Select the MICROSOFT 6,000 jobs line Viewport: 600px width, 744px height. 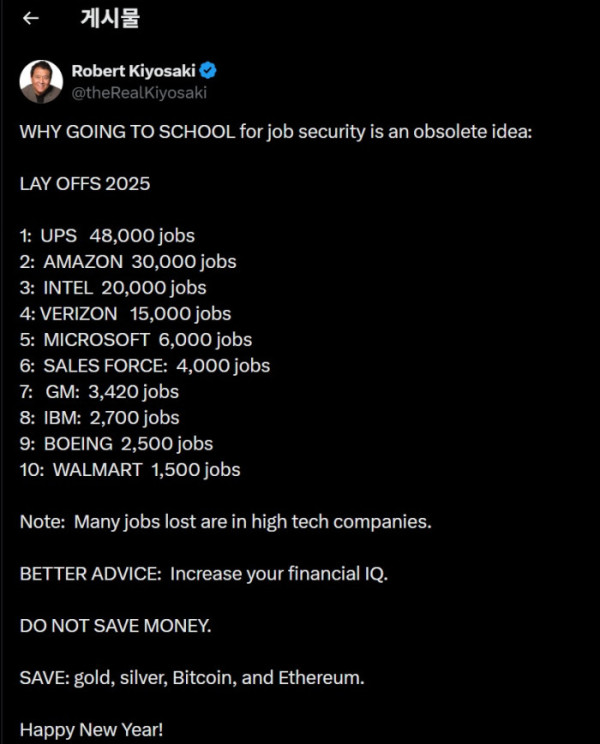click(136, 340)
